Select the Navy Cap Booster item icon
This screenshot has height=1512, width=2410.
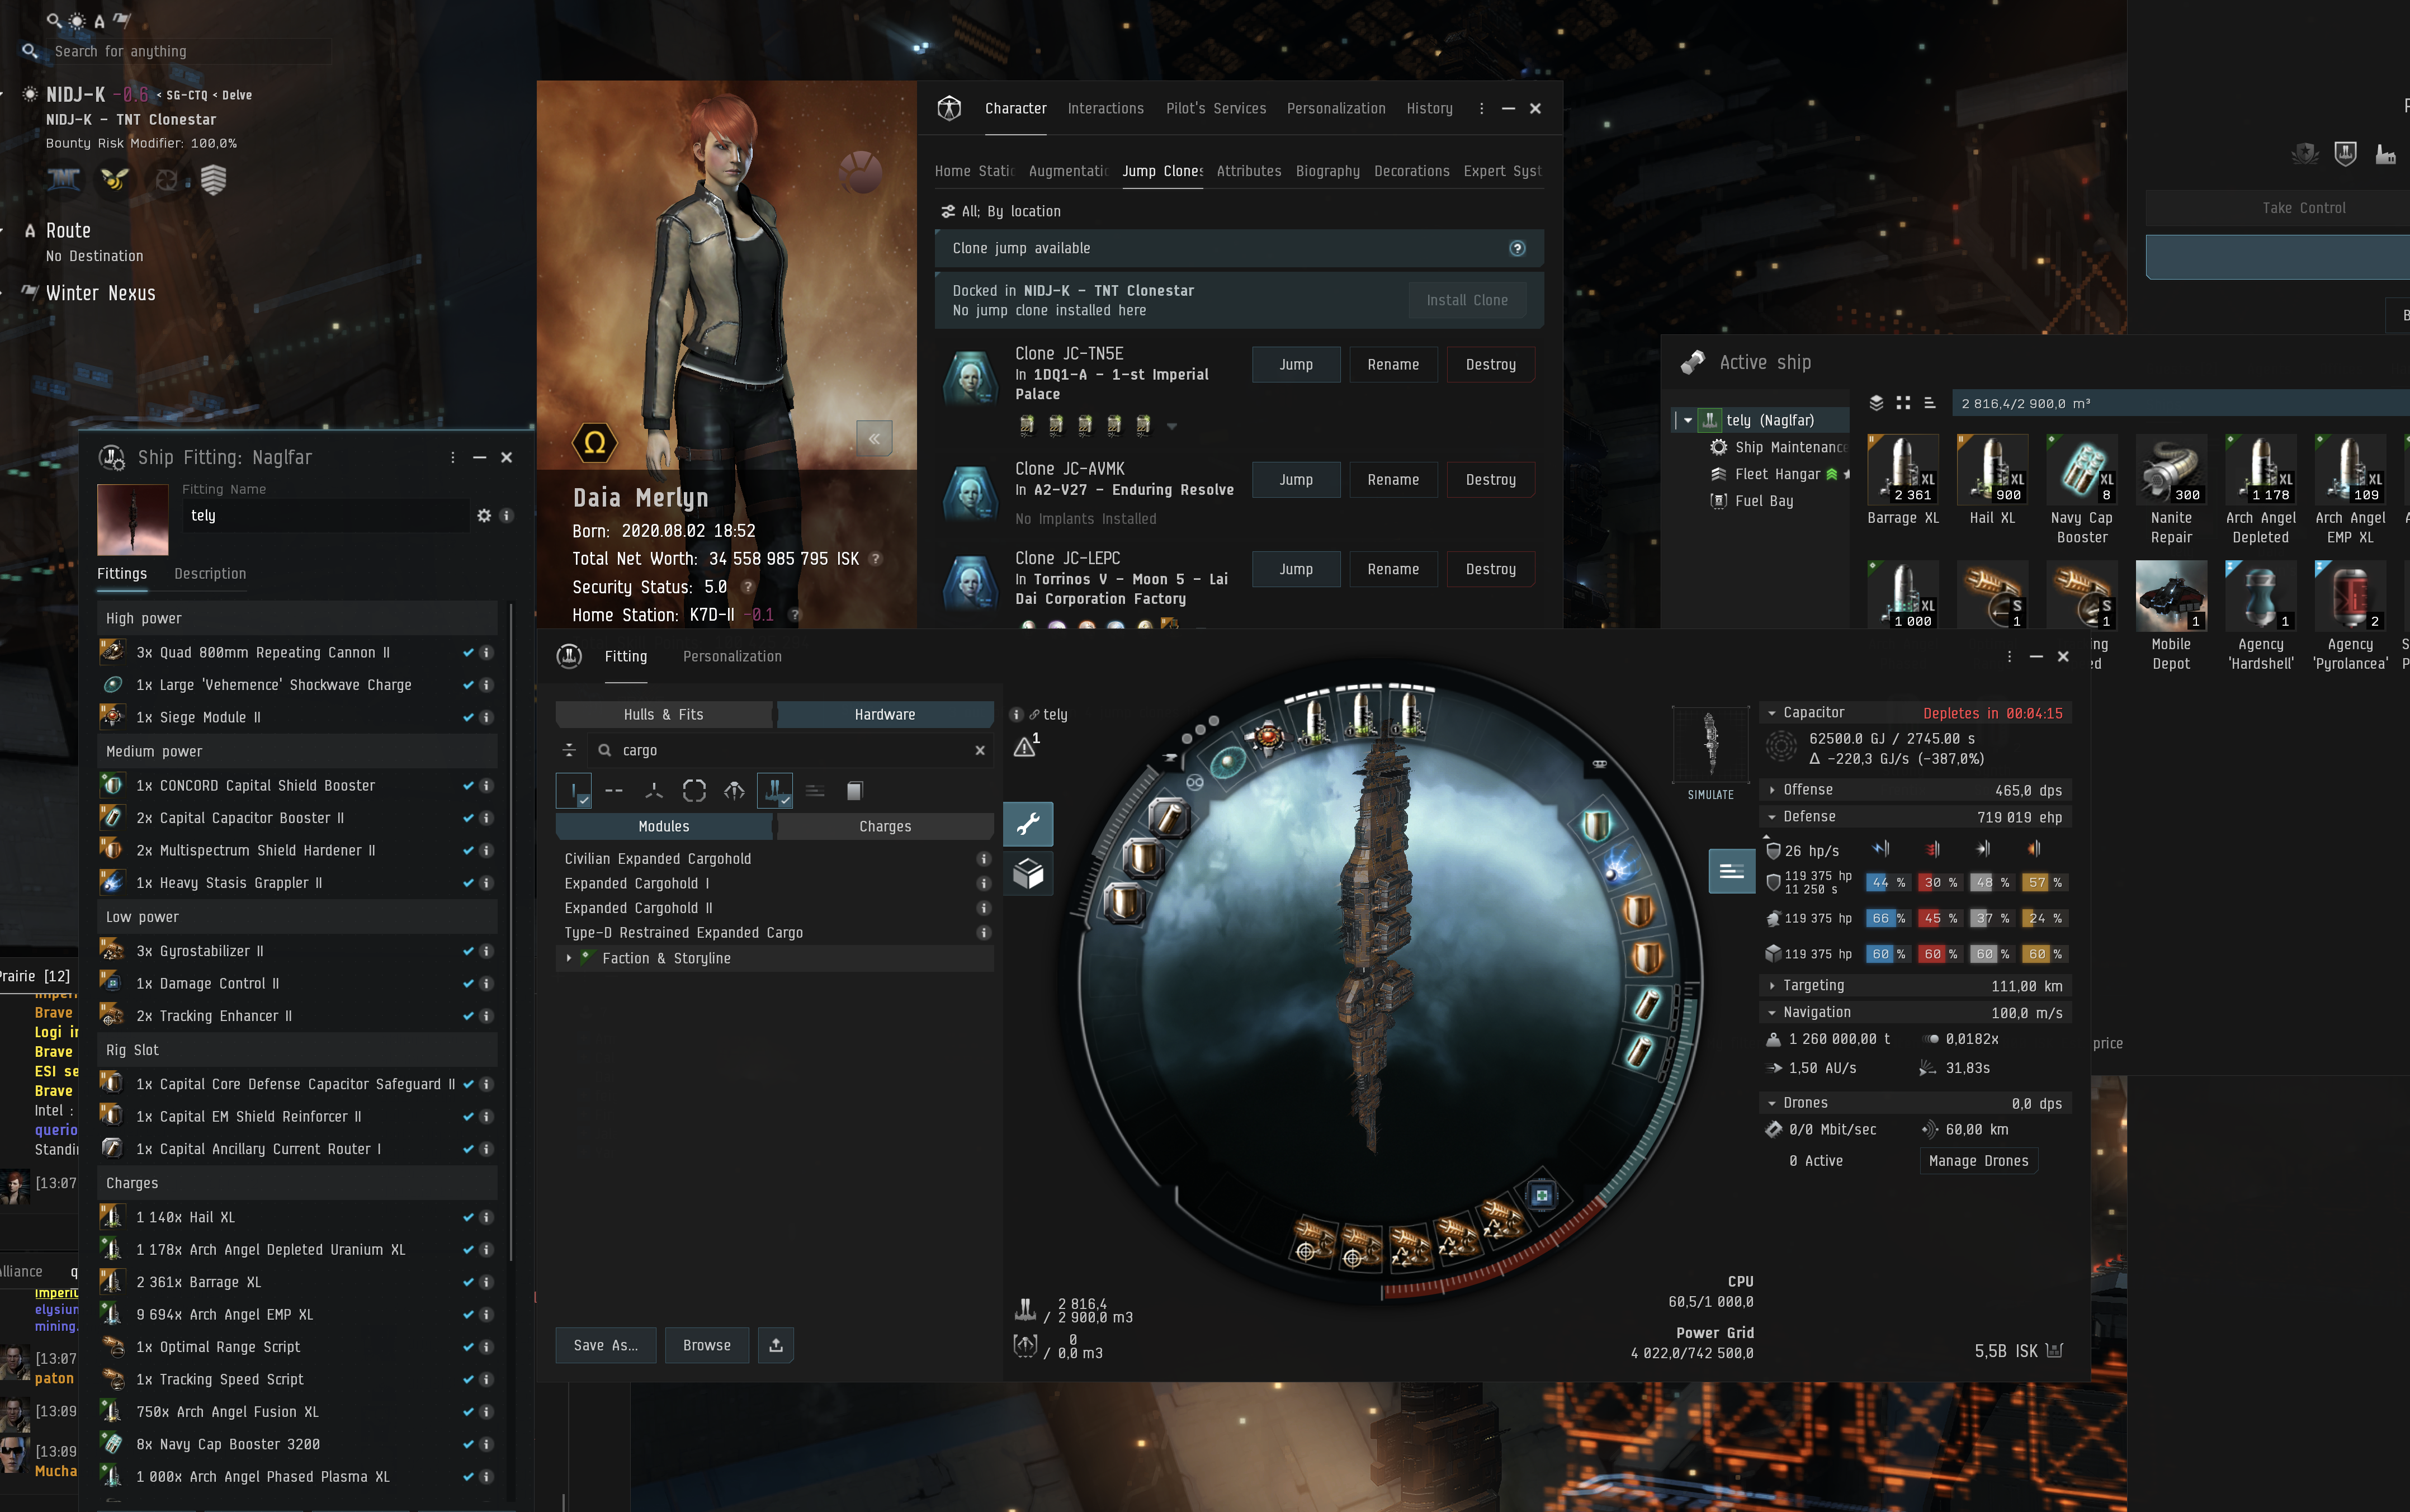pyautogui.click(x=2082, y=469)
